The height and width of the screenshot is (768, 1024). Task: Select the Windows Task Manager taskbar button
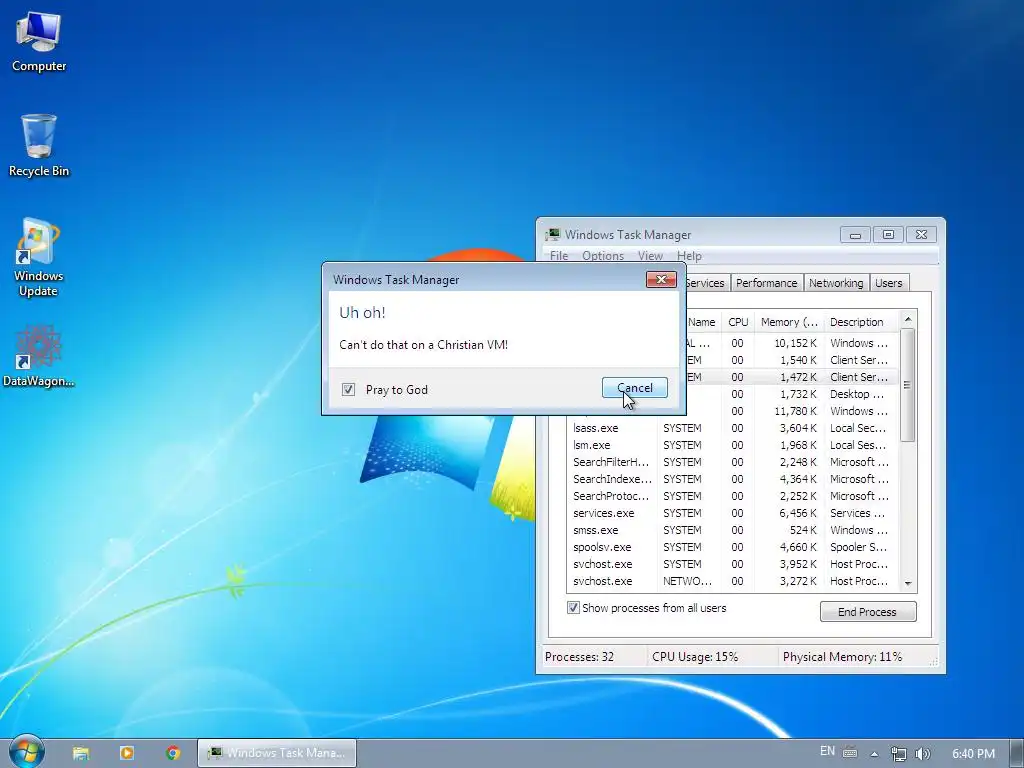click(277, 753)
